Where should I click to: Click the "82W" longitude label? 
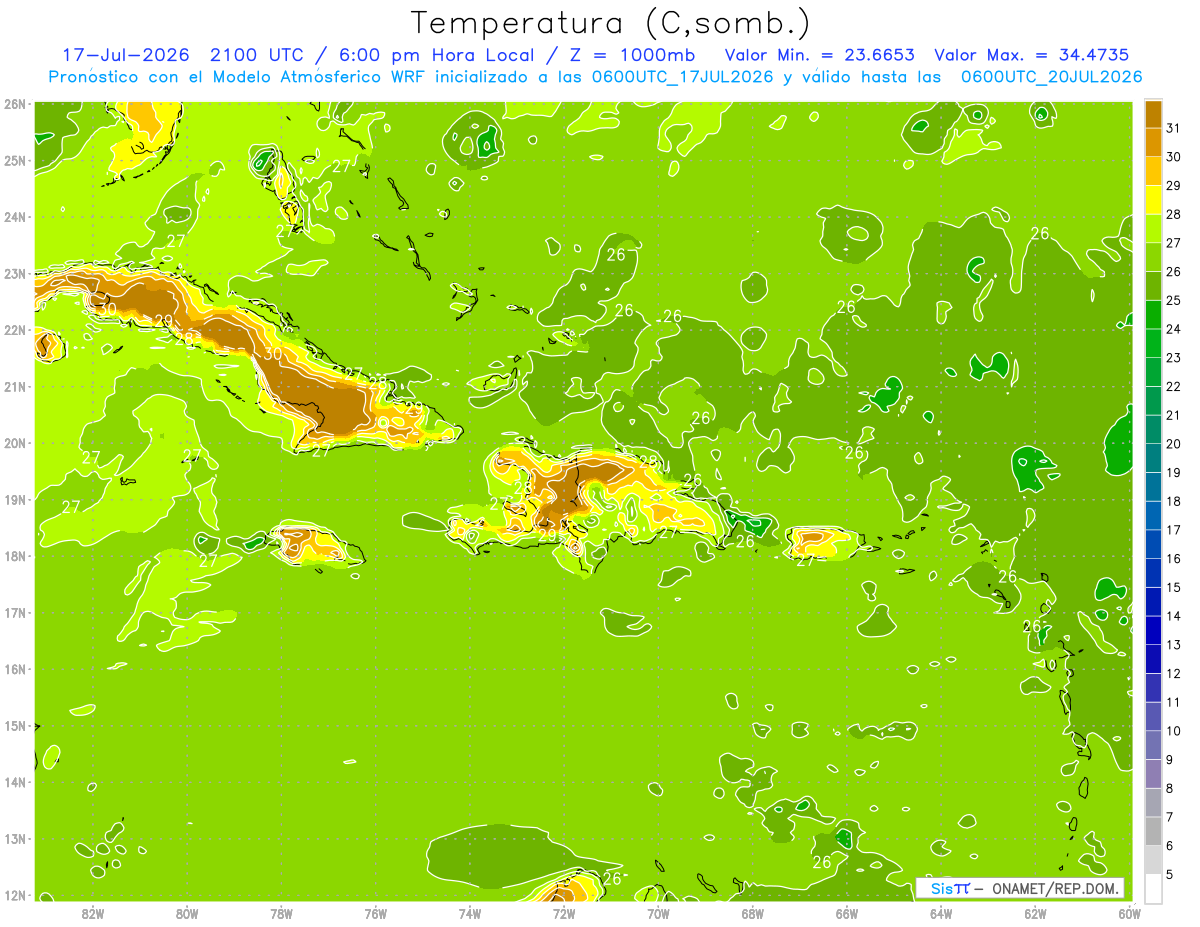pyautogui.click(x=93, y=912)
